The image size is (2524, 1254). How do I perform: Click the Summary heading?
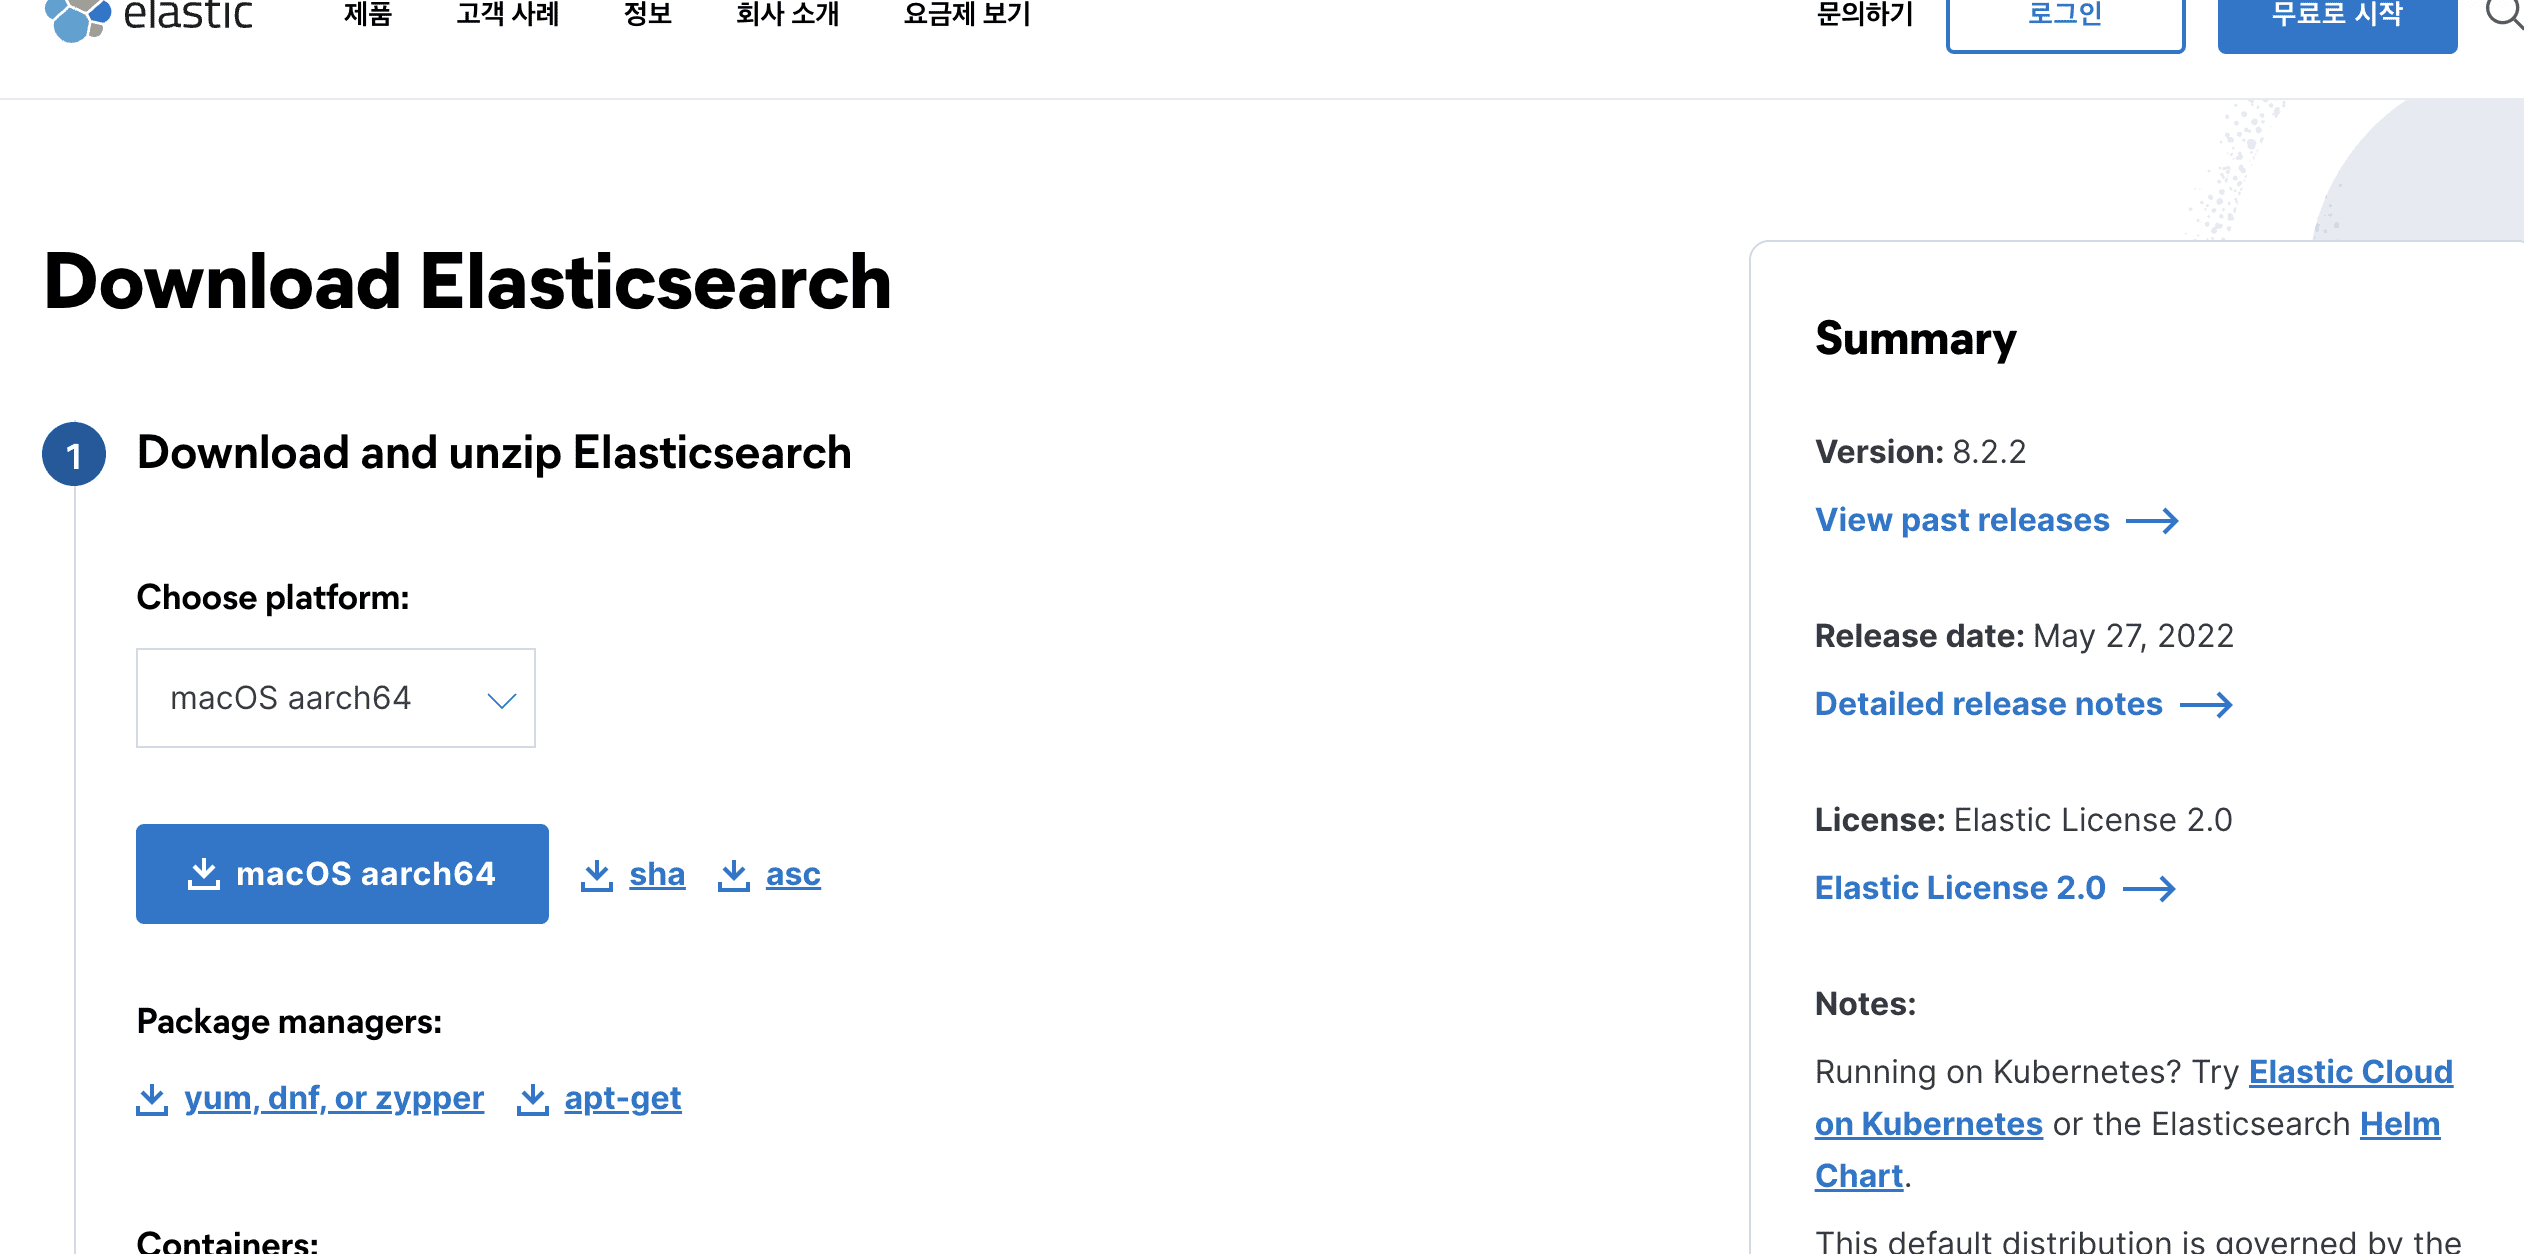(1916, 339)
